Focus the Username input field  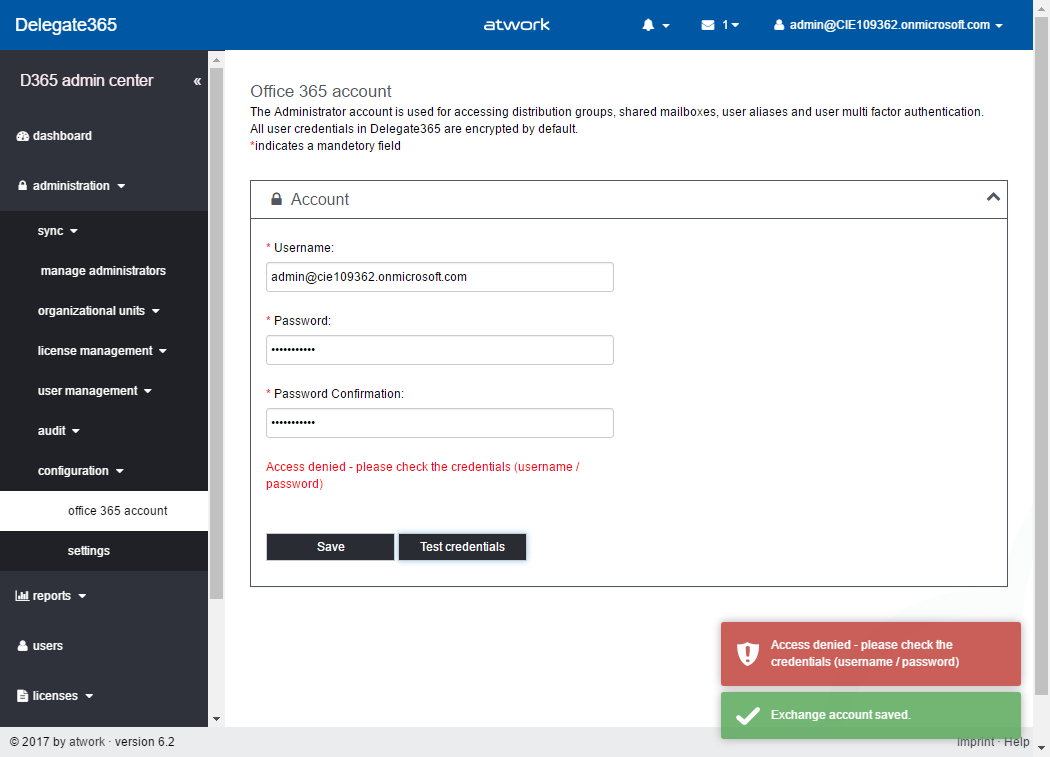439,277
